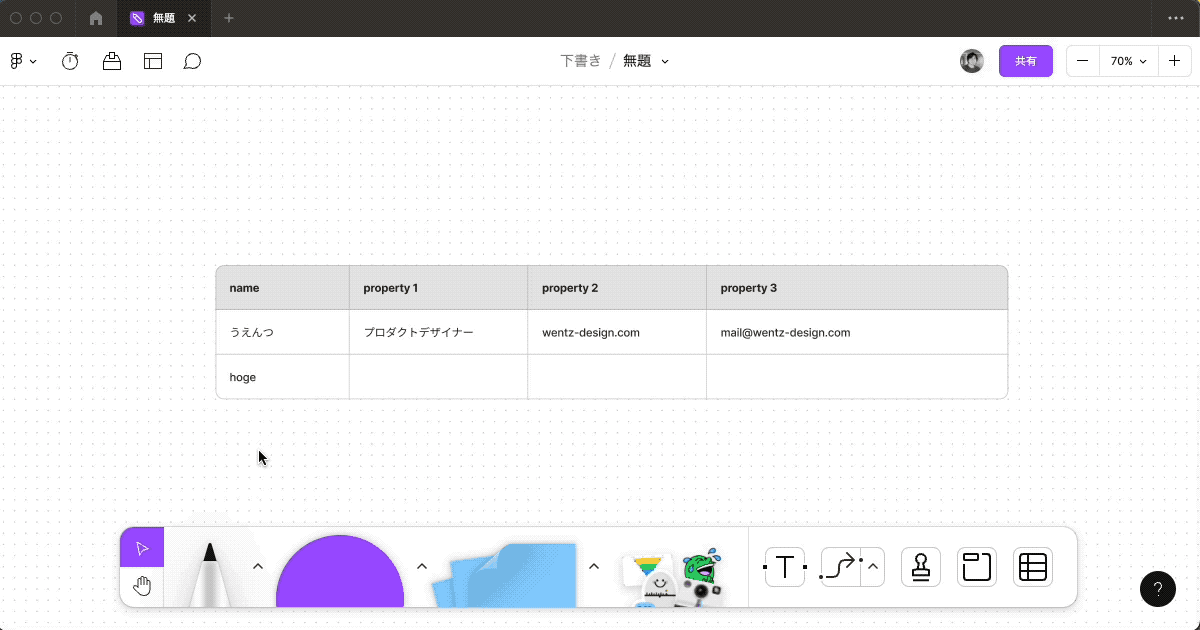
Task: Click the home icon tab
Action: (x=96, y=18)
